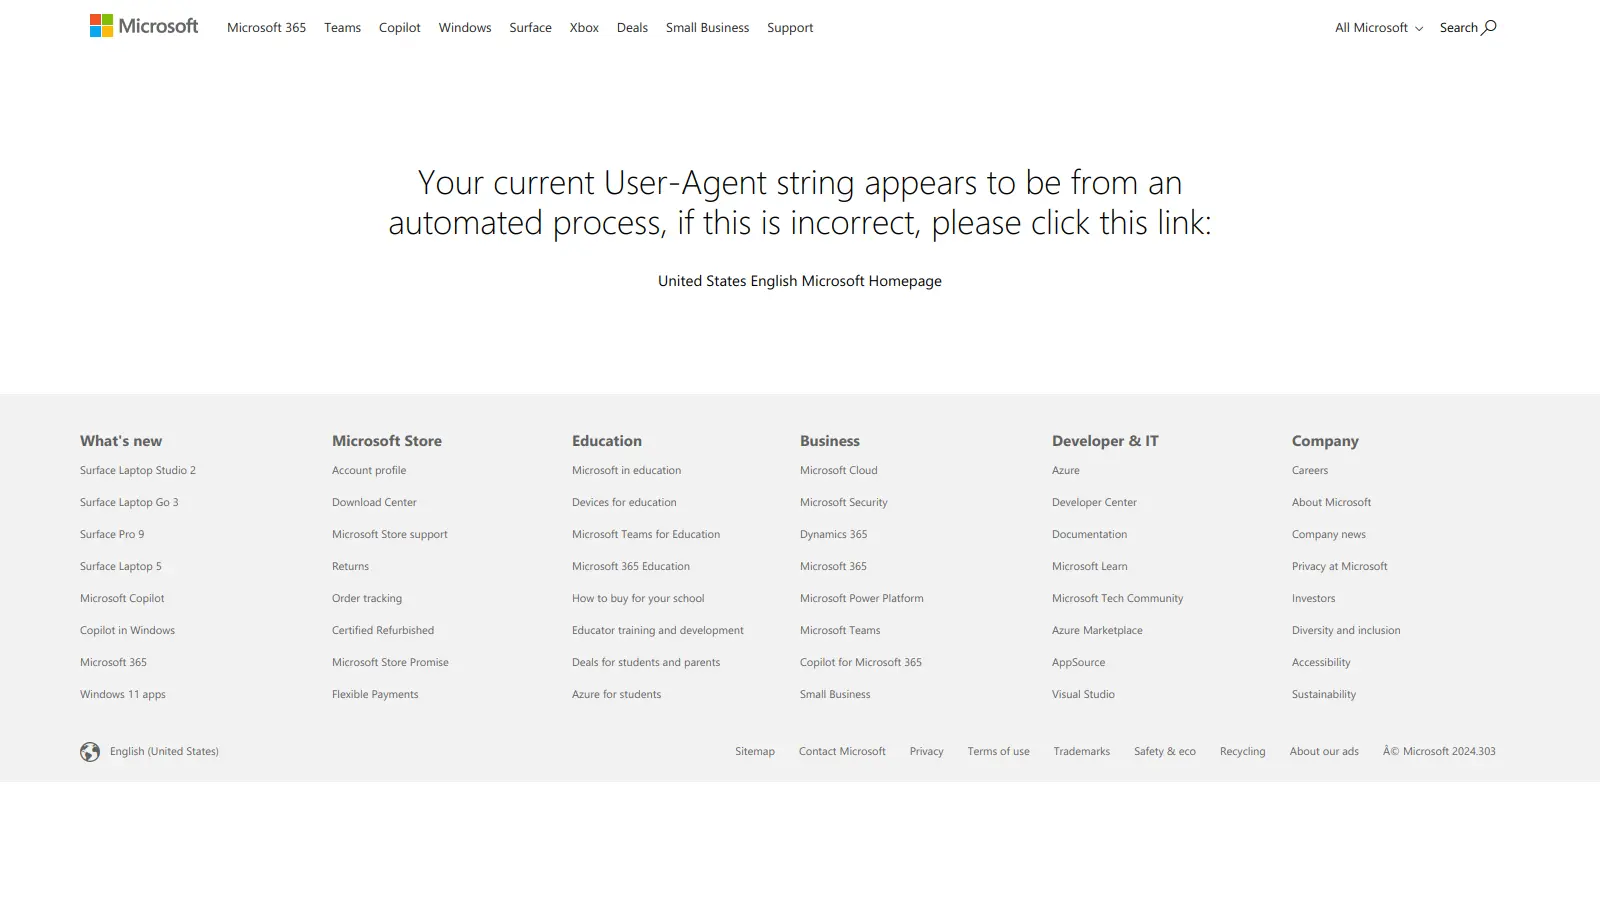Image resolution: width=1600 pixels, height=900 pixels.
Task: Expand the All Microsoft dropdown
Action: (x=1378, y=28)
